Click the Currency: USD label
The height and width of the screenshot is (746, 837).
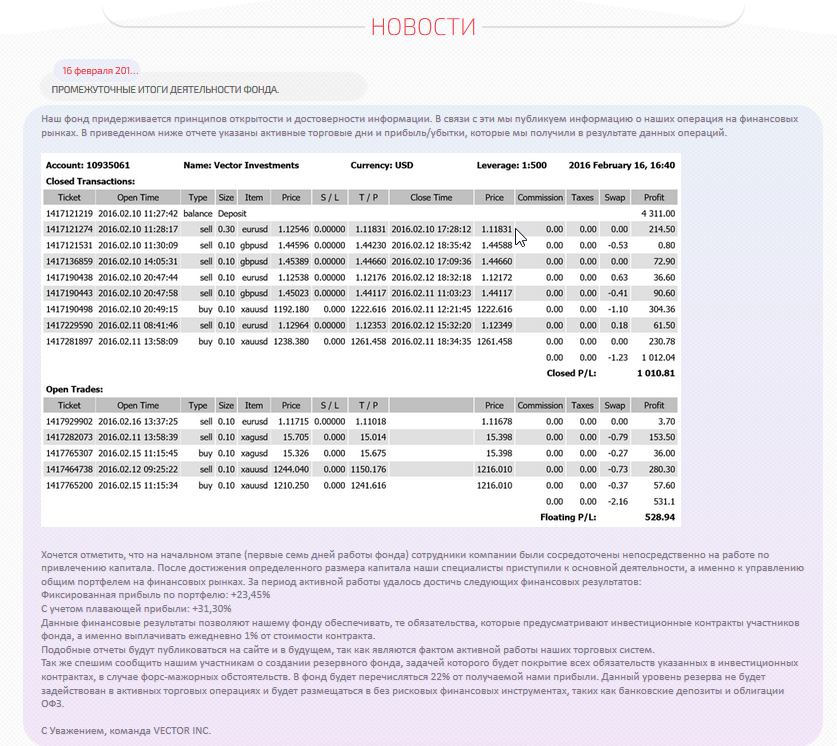(x=382, y=165)
